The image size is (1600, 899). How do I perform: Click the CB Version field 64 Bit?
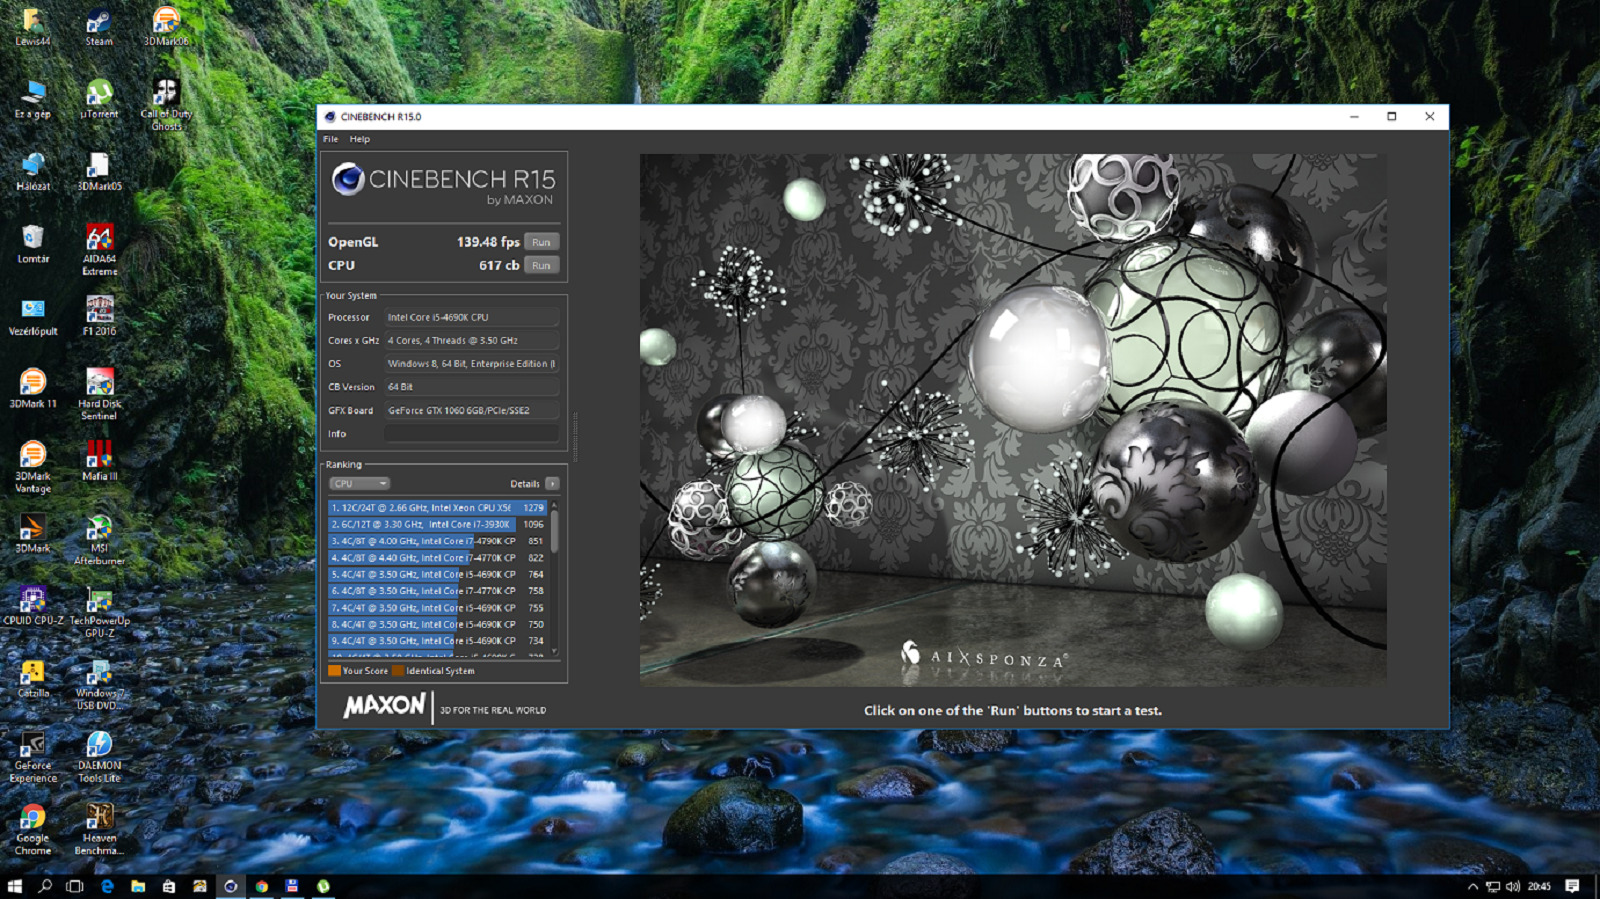[471, 387]
